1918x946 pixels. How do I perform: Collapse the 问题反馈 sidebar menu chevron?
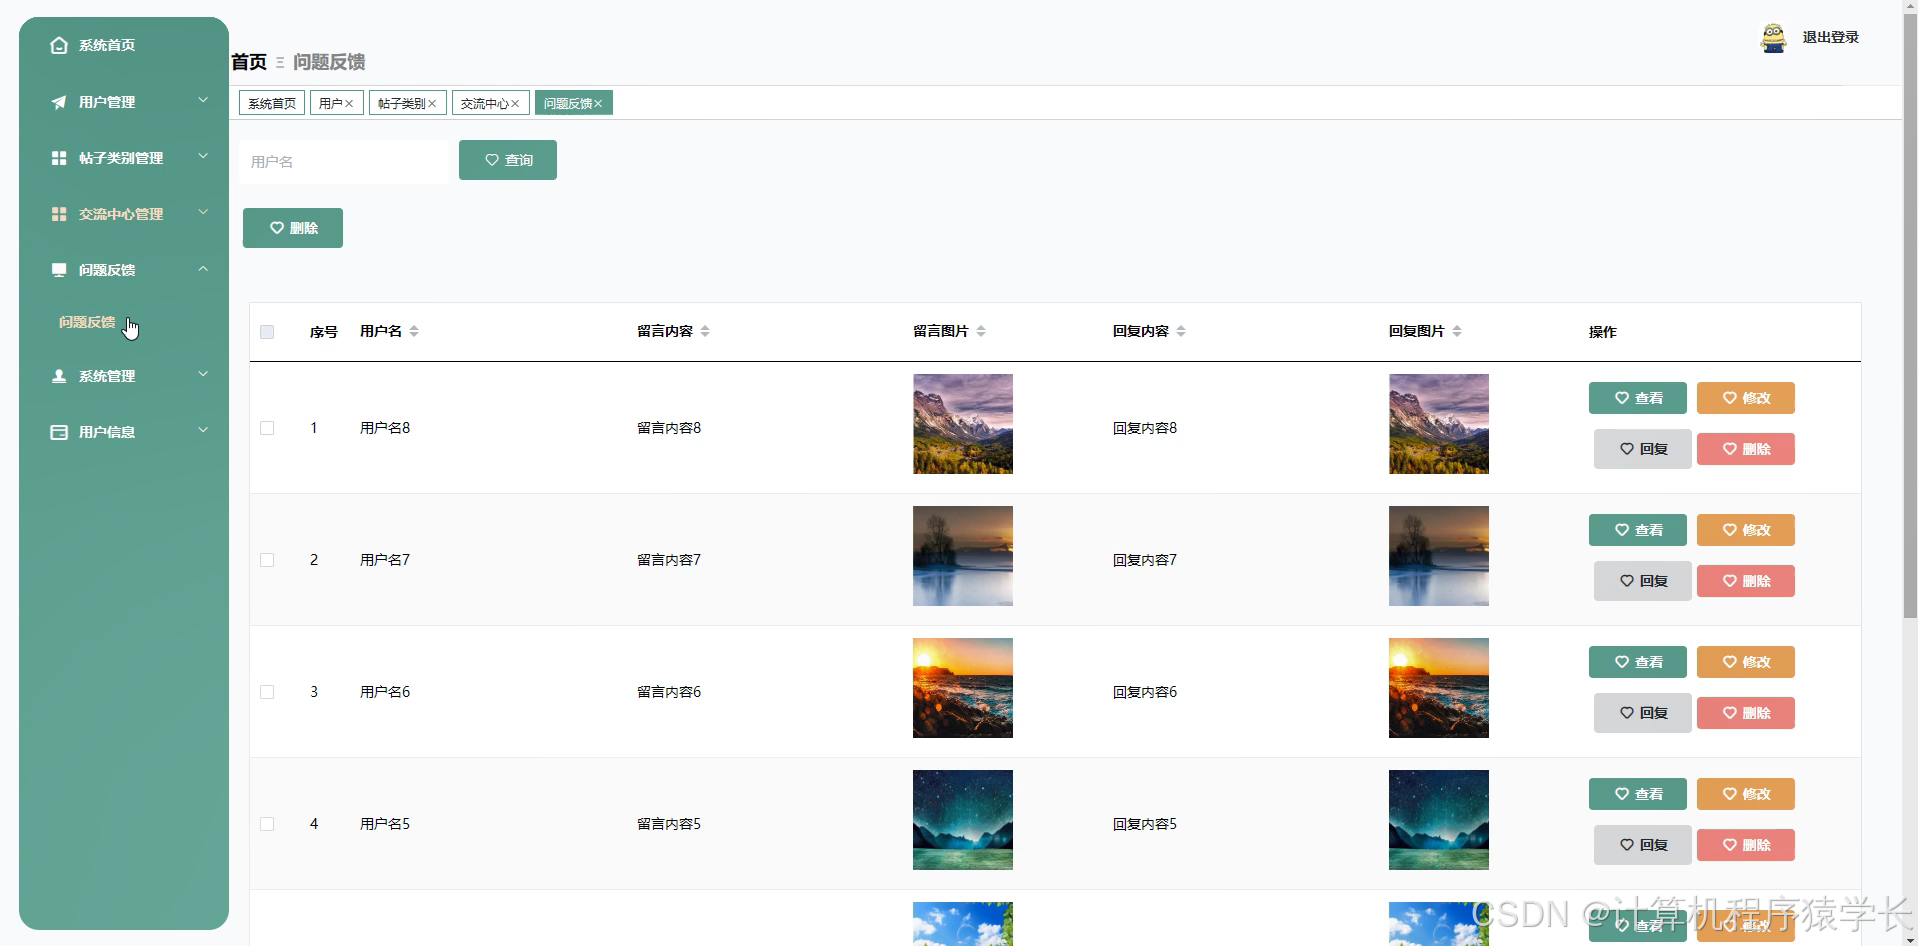[x=203, y=268]
